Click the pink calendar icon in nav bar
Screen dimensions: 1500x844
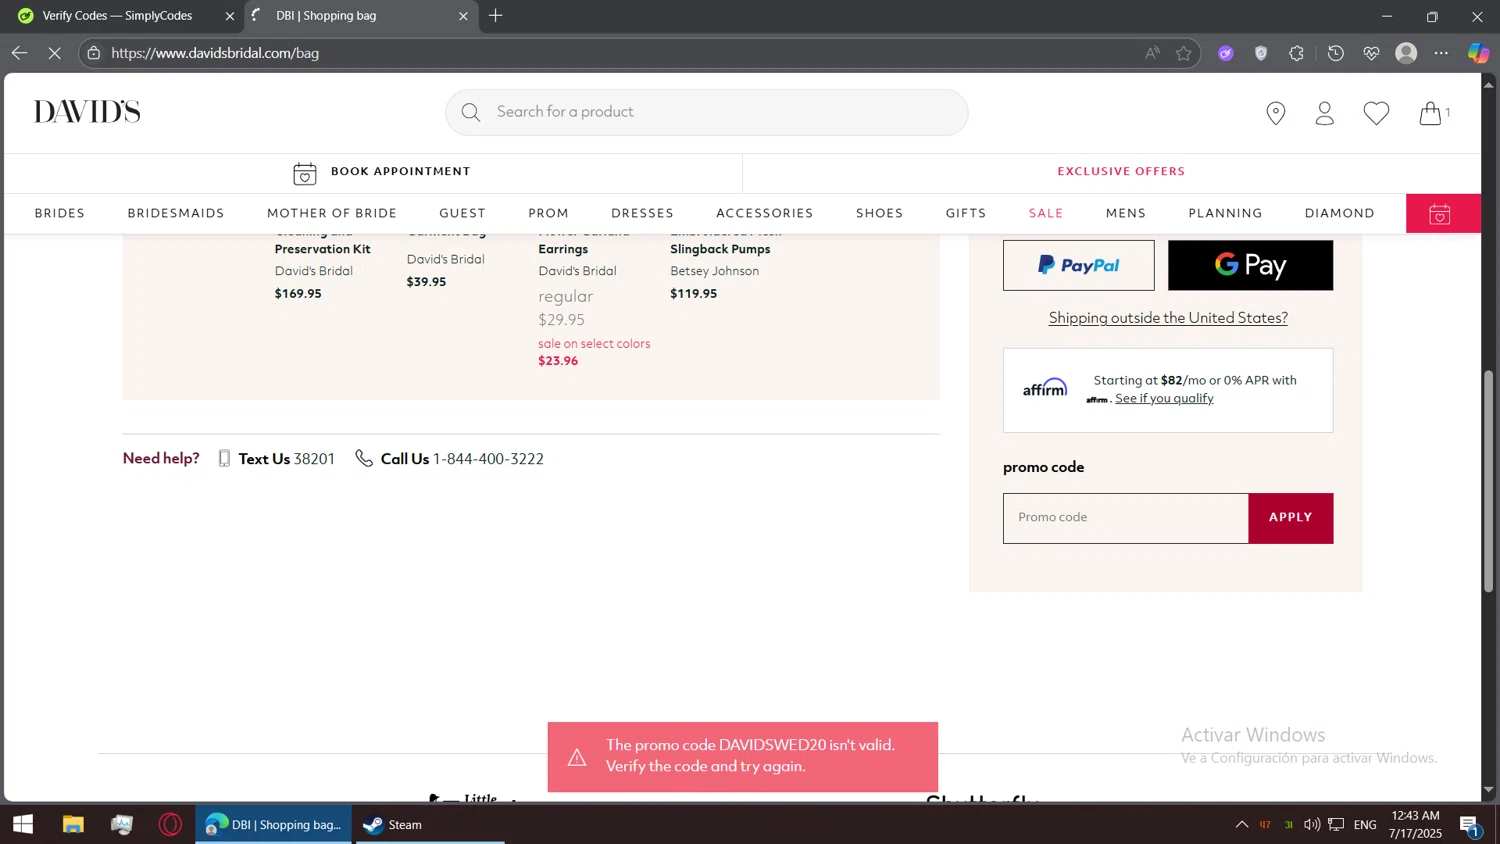(x=1440, y=214)
